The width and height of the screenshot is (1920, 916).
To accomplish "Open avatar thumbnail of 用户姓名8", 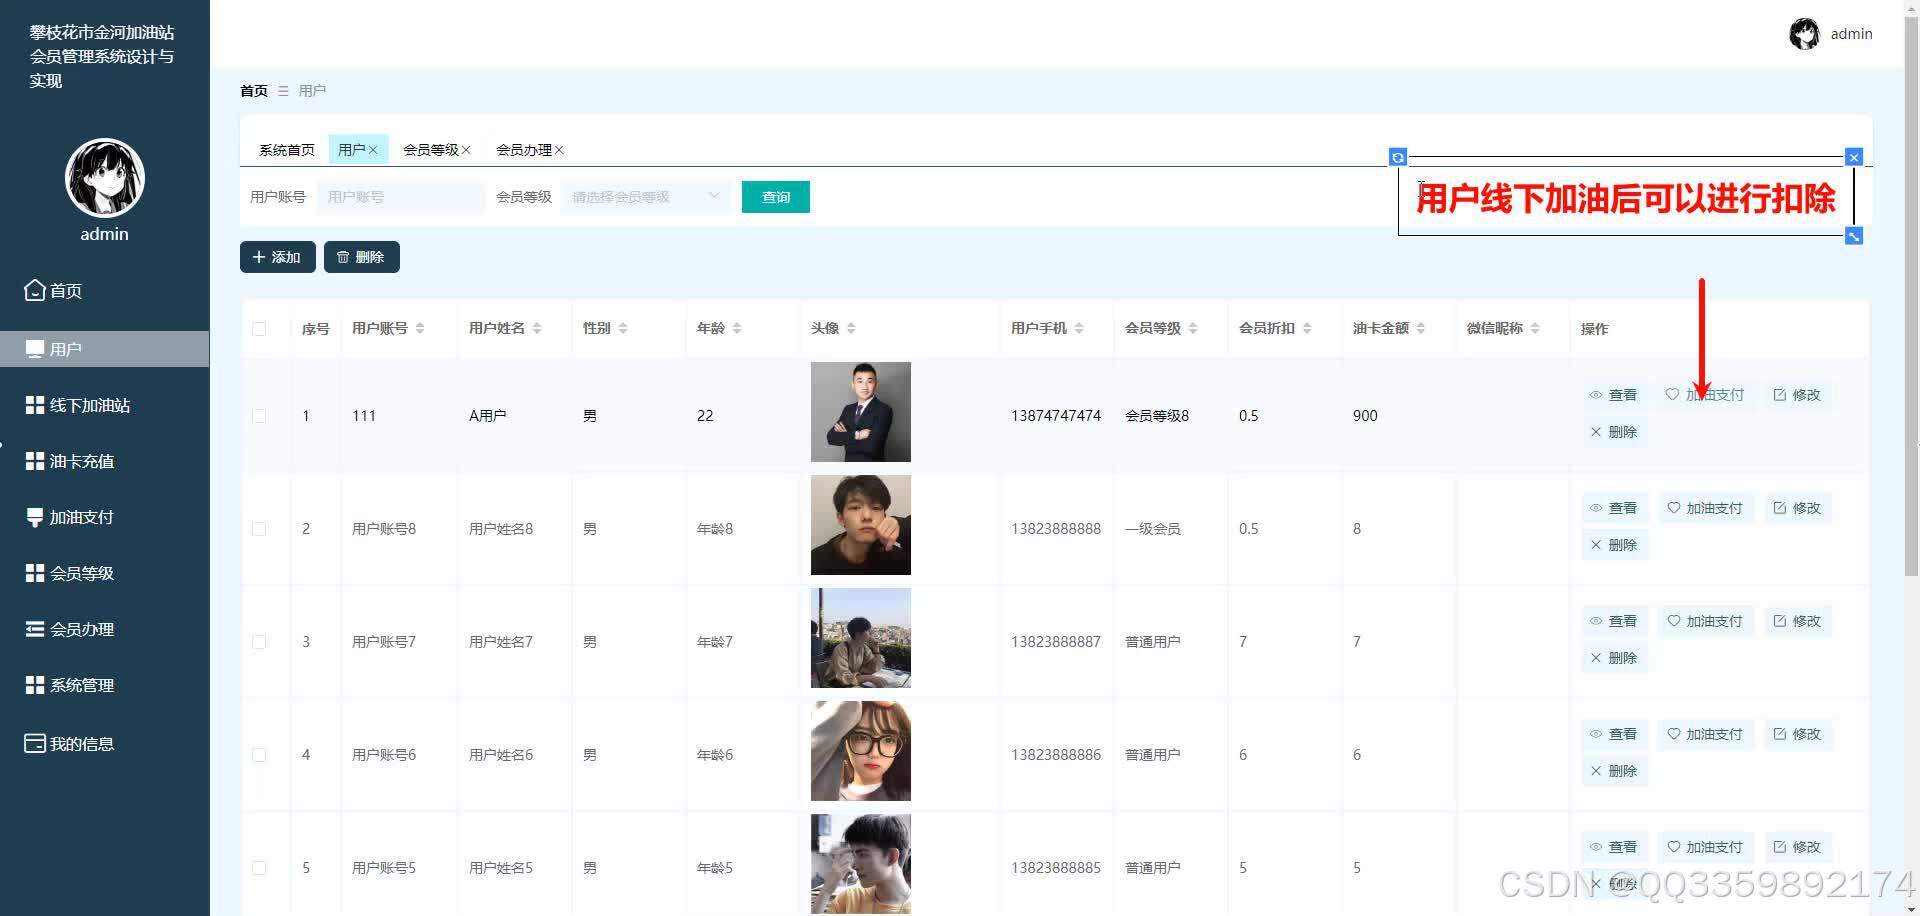I will [861, 525].
